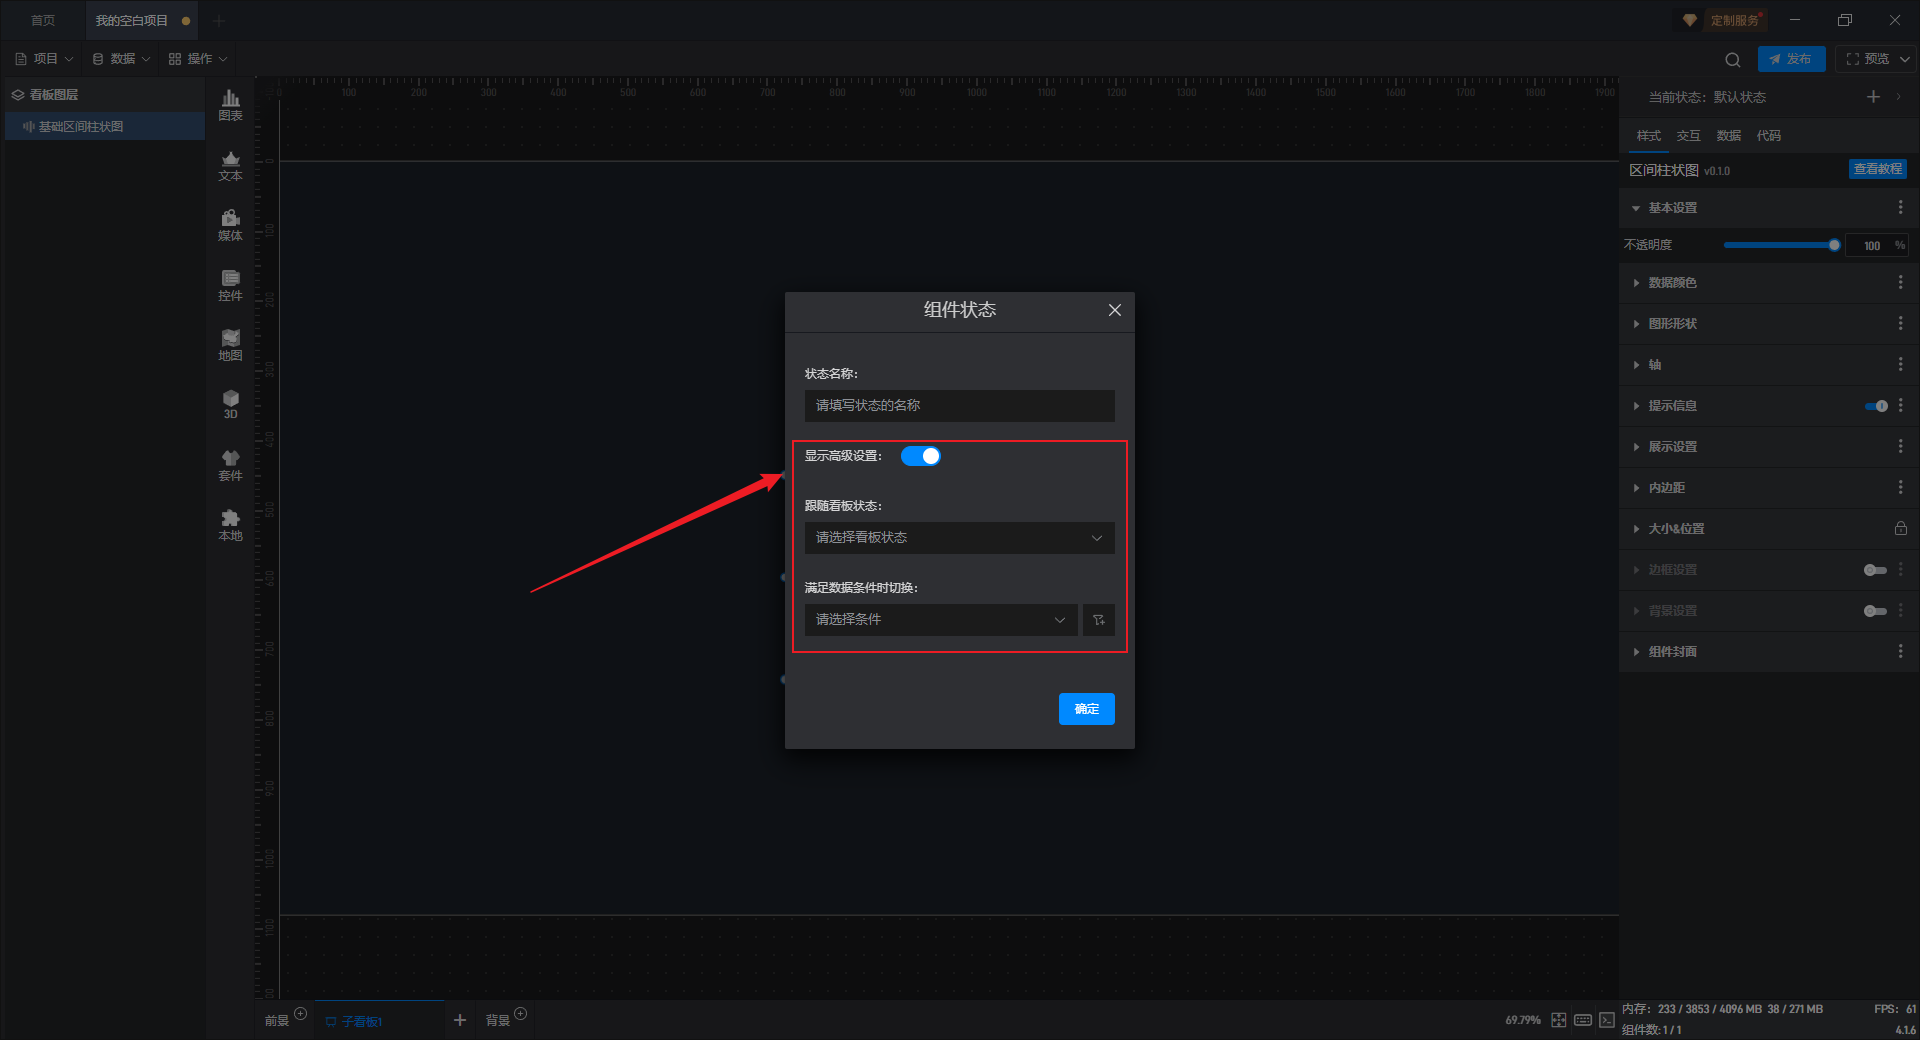Screen dimensions: 1920x1040
Task: Open the 操作 menu
Action: pos(198,59)
